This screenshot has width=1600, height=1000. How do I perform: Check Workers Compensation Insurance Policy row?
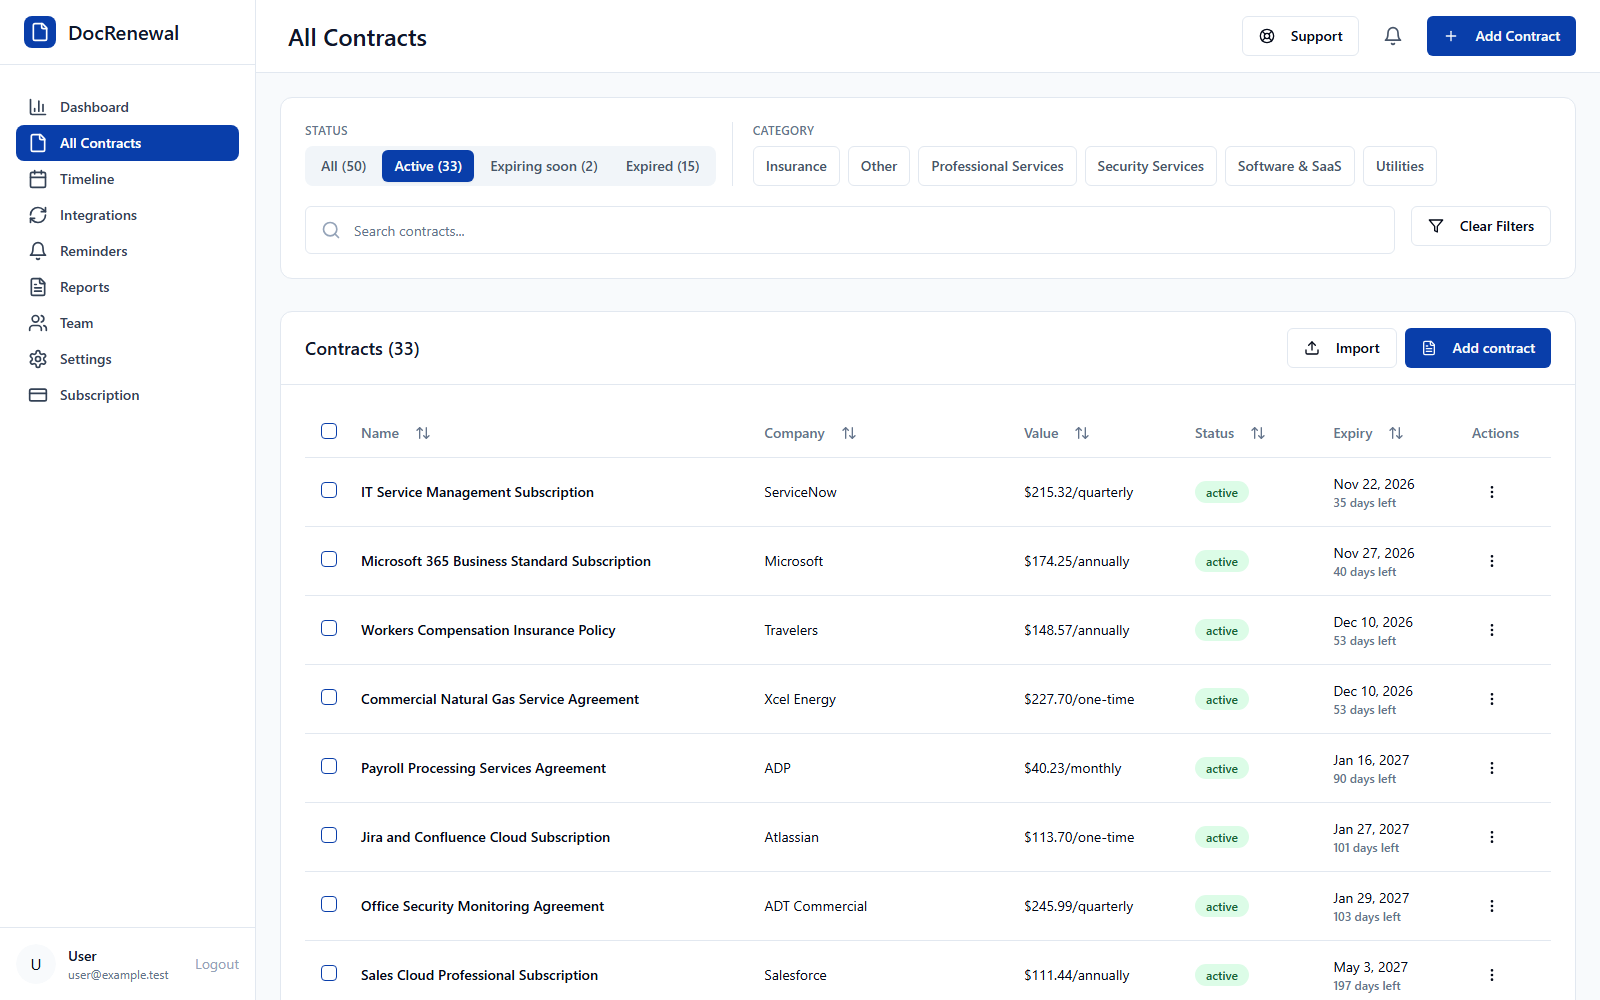[x=329, y=628]
